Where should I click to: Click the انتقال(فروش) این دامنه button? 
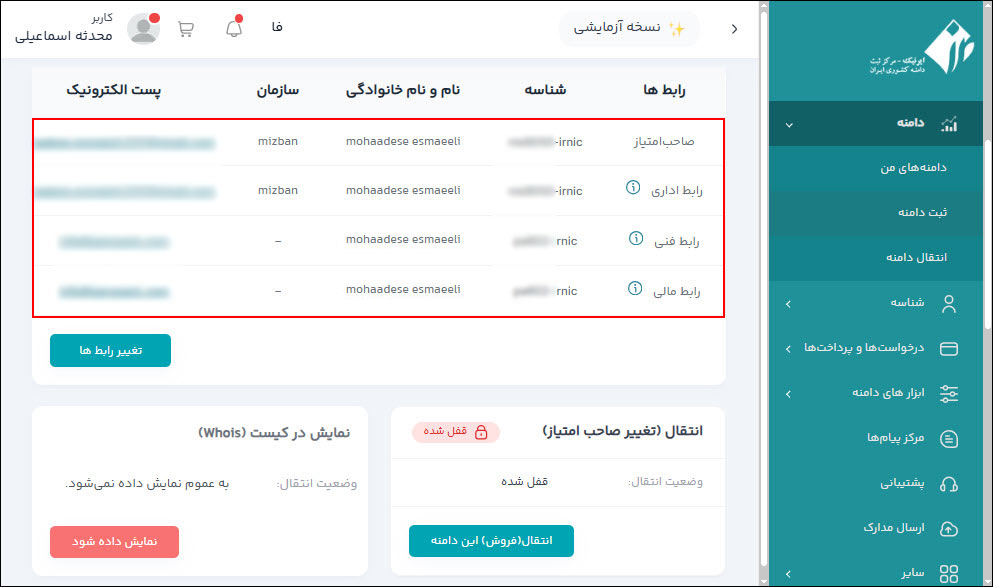click(x=491, y=540)
